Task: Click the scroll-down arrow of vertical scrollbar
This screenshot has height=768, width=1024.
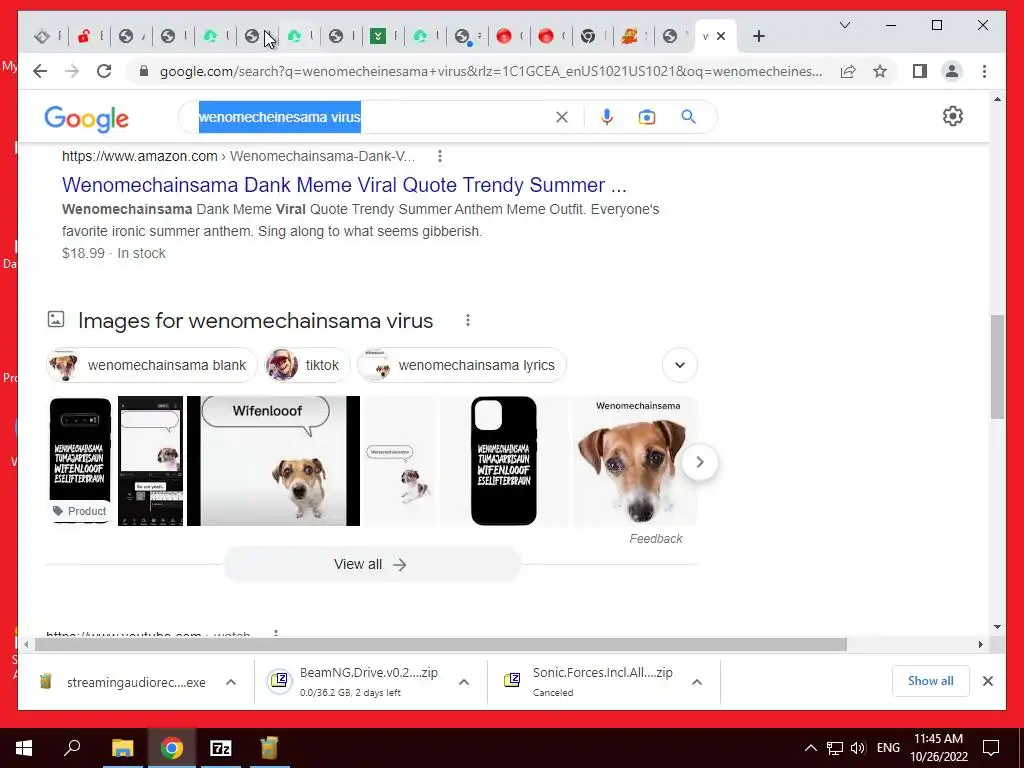Action: [997, 627]
